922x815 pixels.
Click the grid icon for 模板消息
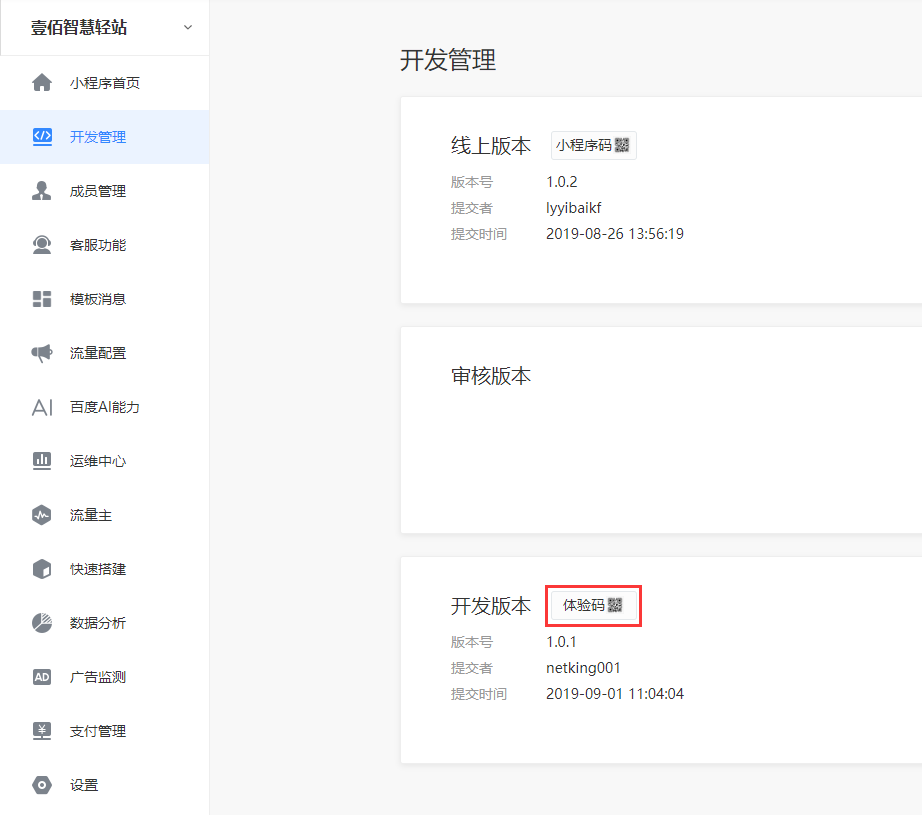(x=42, y=299)
